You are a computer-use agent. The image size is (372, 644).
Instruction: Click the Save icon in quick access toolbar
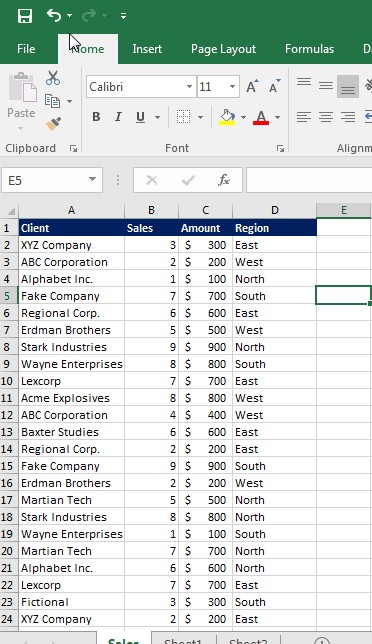click(x=25, y=16)
